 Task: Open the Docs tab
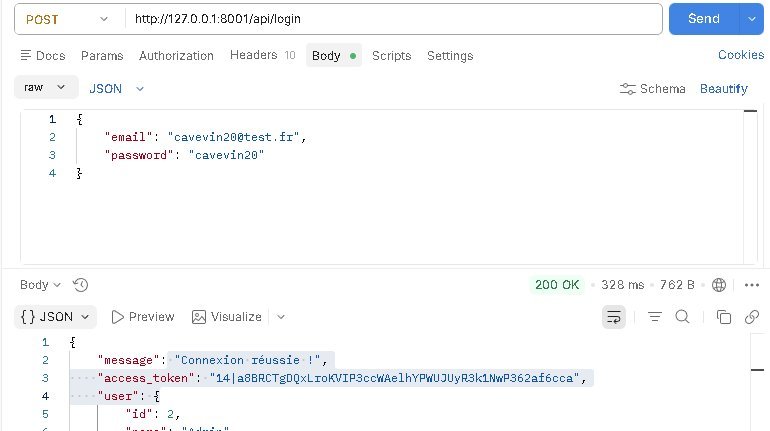pos(43,55)
